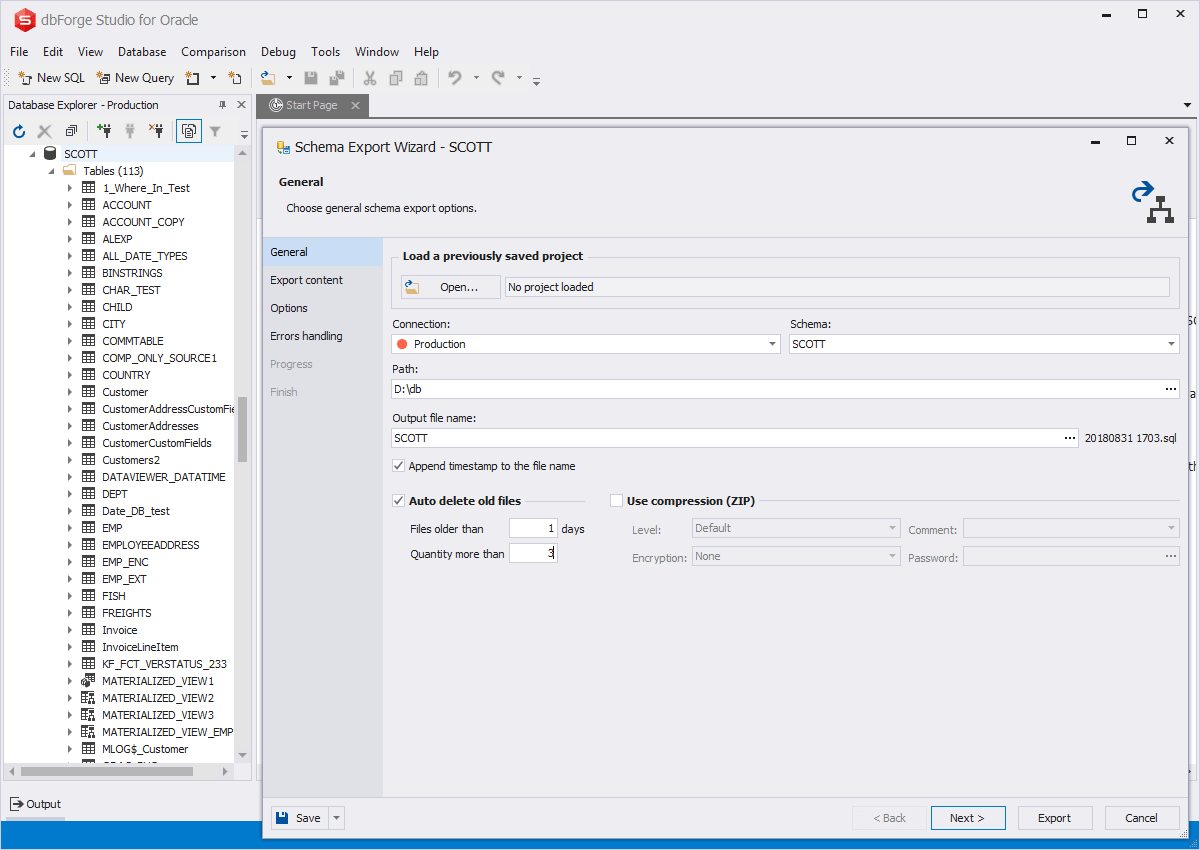Click the Collapse All icon in Database Explorer
The height and width of the screenshot is (850, 1200).
coord(71,131)
